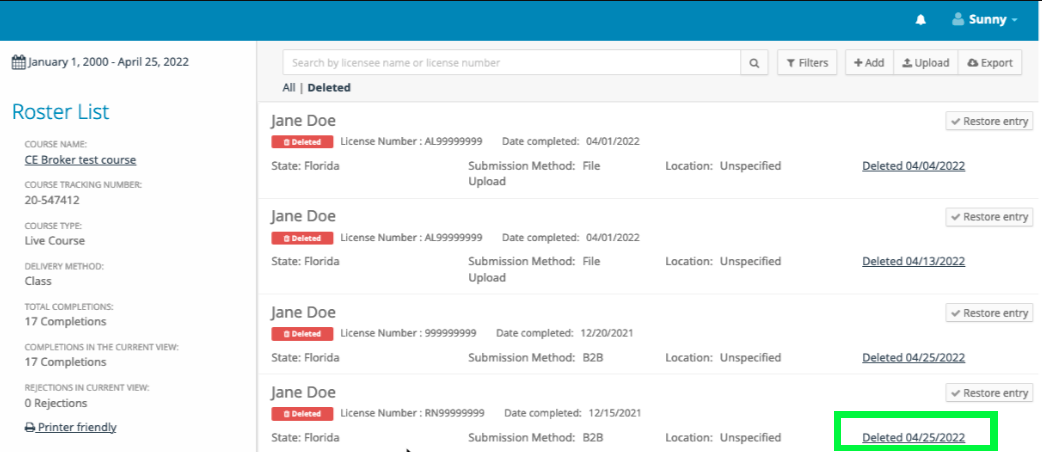Click the Deleted 04/13/2022 link
This screenshot has width=1042, height=452.
tap(913, 262)
